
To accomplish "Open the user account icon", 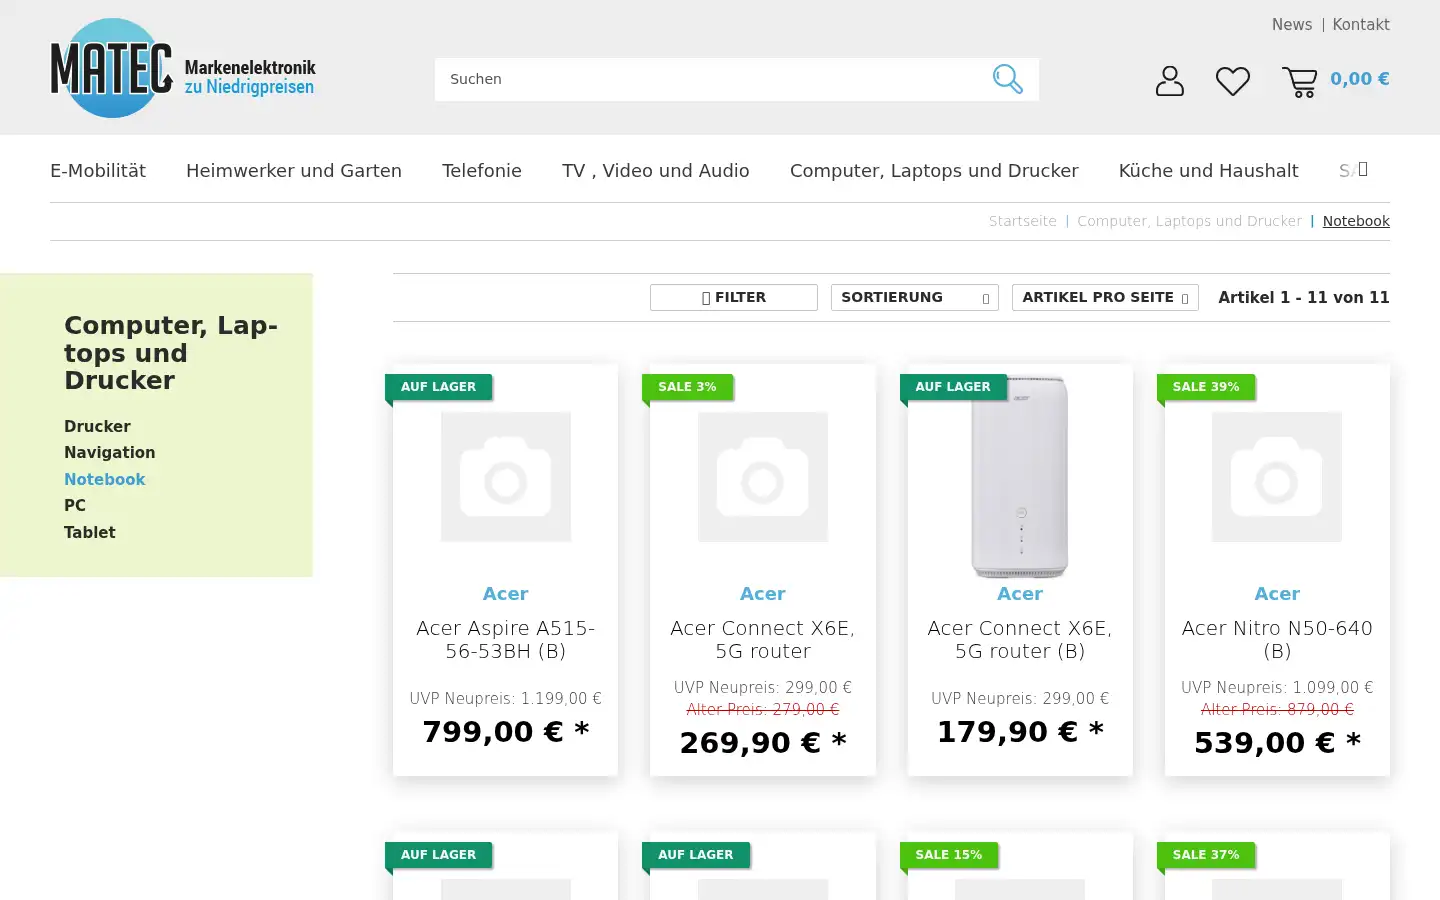I will pos(1169,81).
